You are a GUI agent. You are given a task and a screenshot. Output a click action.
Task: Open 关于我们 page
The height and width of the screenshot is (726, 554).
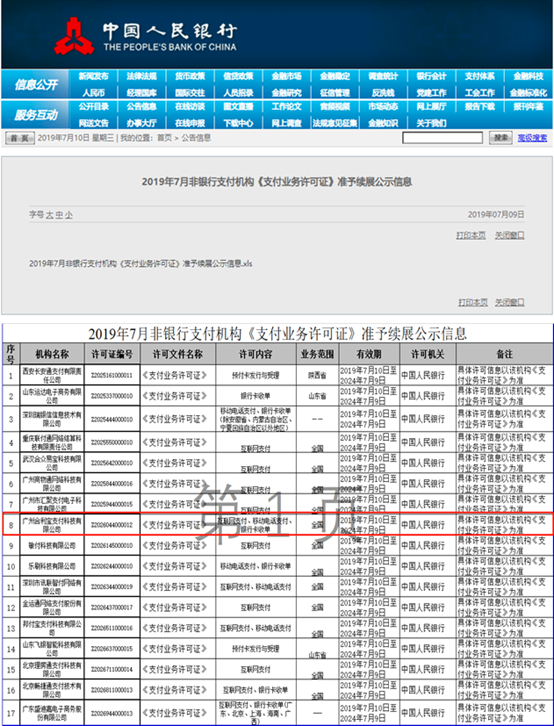coord(431,123)
